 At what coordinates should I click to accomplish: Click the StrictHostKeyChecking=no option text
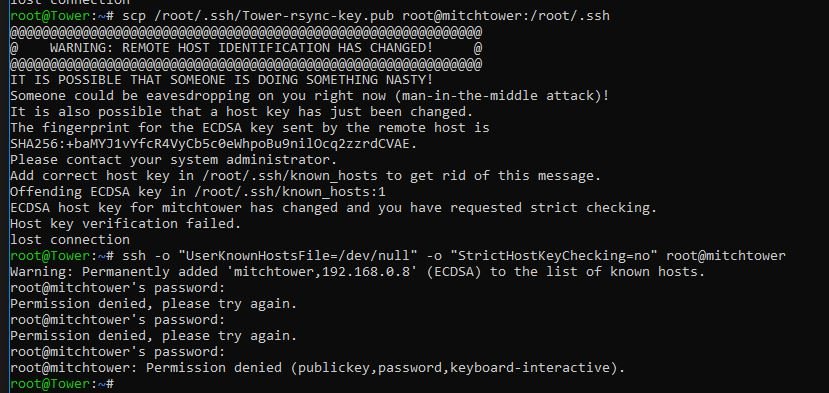coord(557,256)
